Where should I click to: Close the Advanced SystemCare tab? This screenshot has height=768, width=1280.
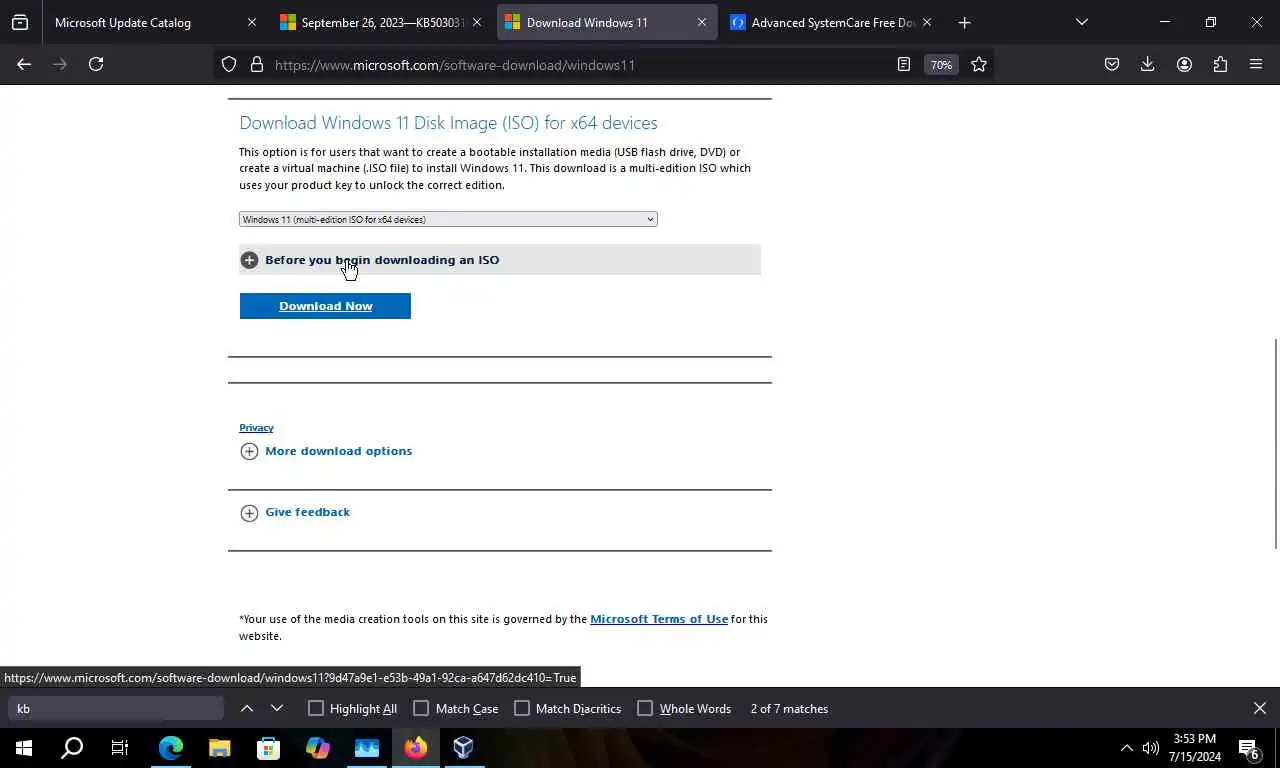[926, 22]
